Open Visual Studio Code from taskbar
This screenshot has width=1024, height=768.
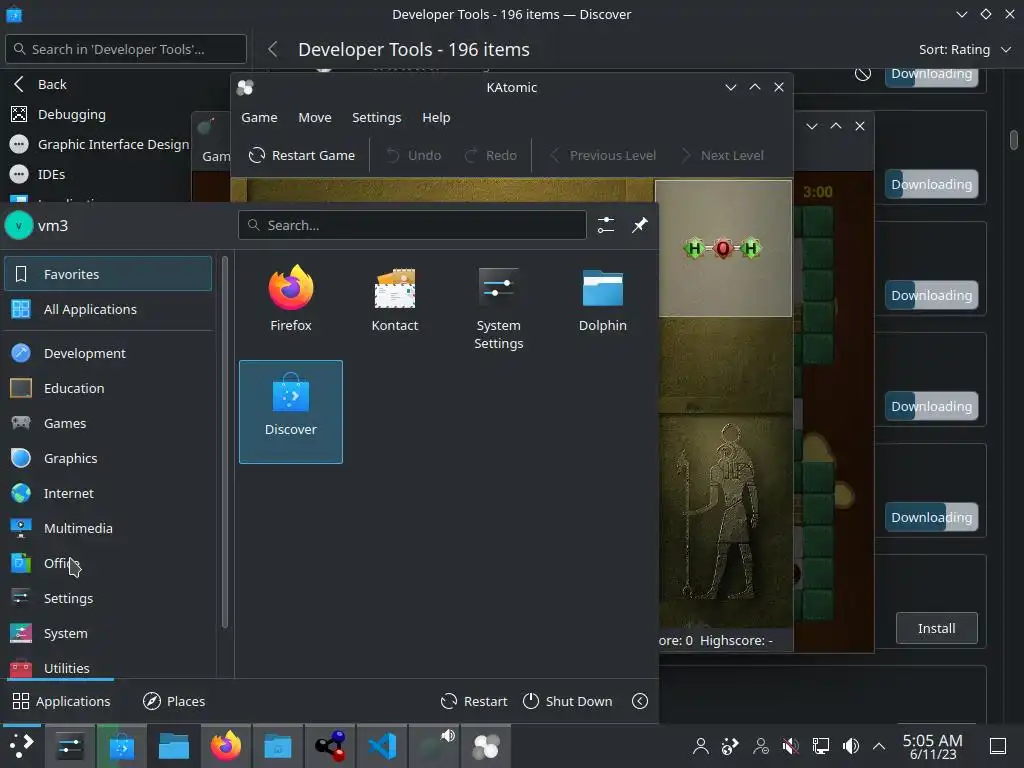[382, 746]
